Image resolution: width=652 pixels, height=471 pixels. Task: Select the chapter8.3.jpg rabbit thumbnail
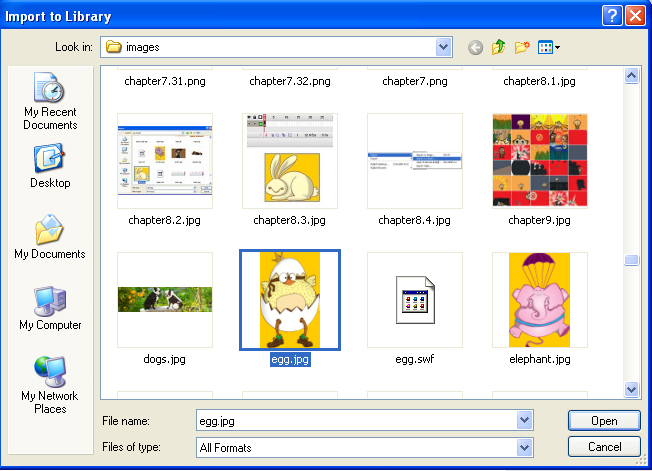(x=290, y=161)
